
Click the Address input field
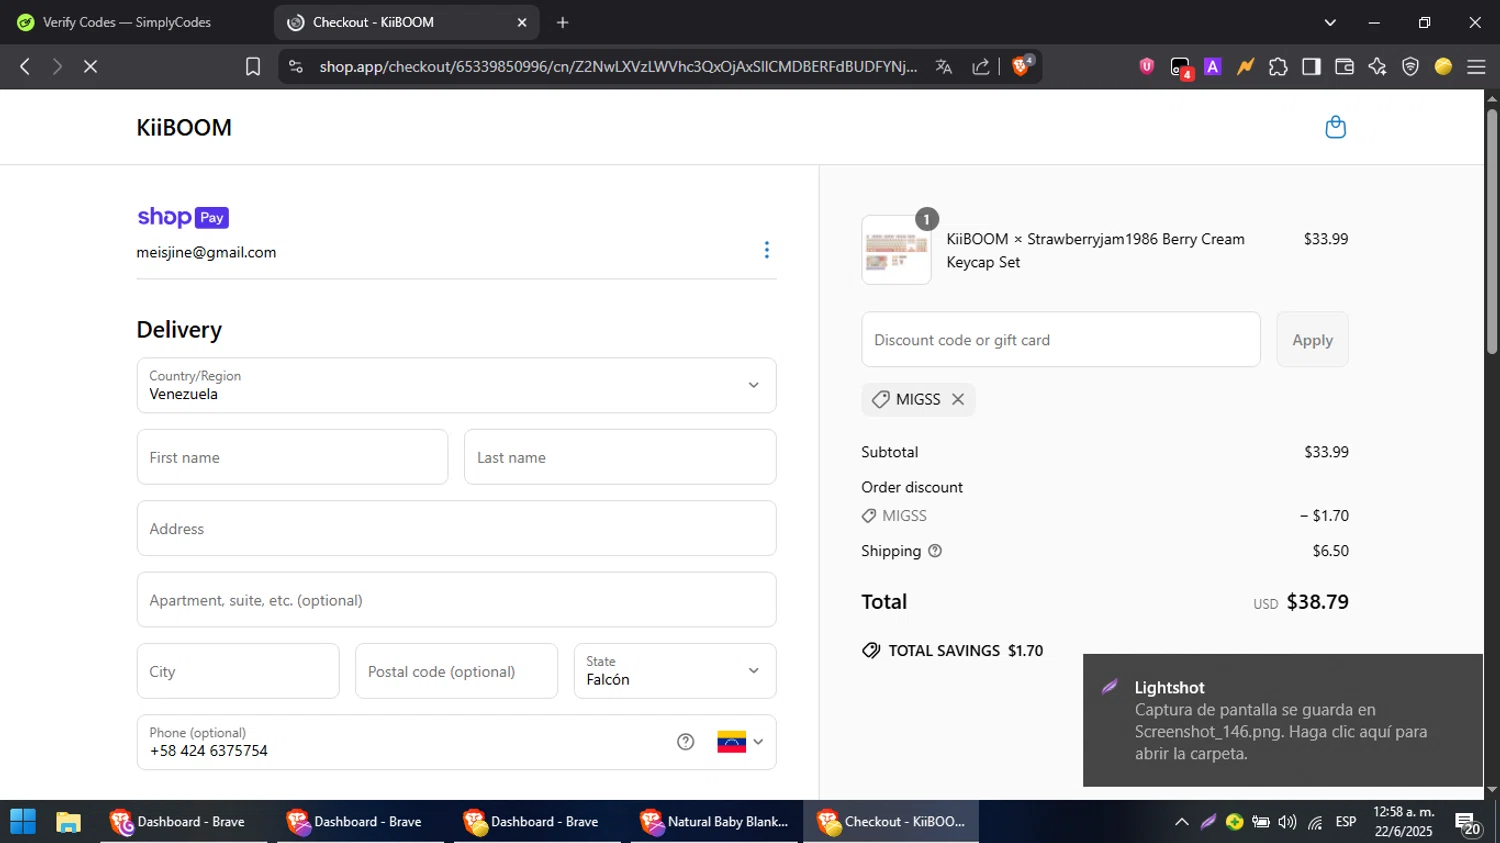(x=456, y=528)
